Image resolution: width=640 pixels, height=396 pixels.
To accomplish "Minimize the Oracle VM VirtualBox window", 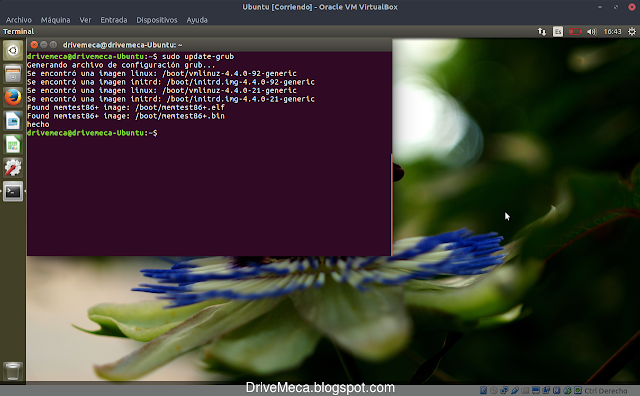I will (x=600, y=7).
